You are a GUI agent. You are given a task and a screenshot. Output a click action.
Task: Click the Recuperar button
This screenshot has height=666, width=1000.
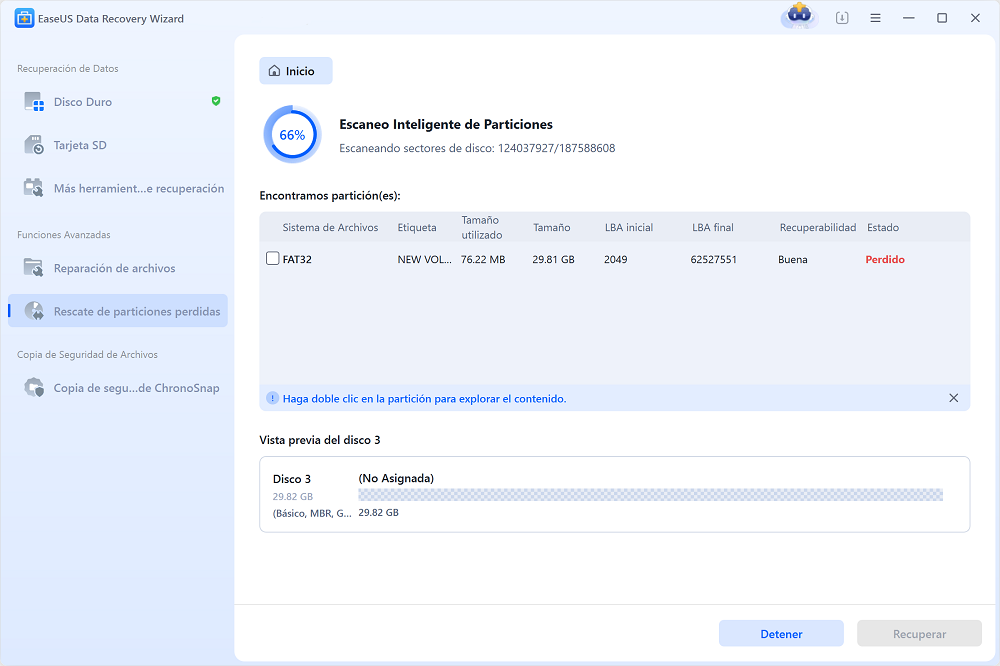919,633
